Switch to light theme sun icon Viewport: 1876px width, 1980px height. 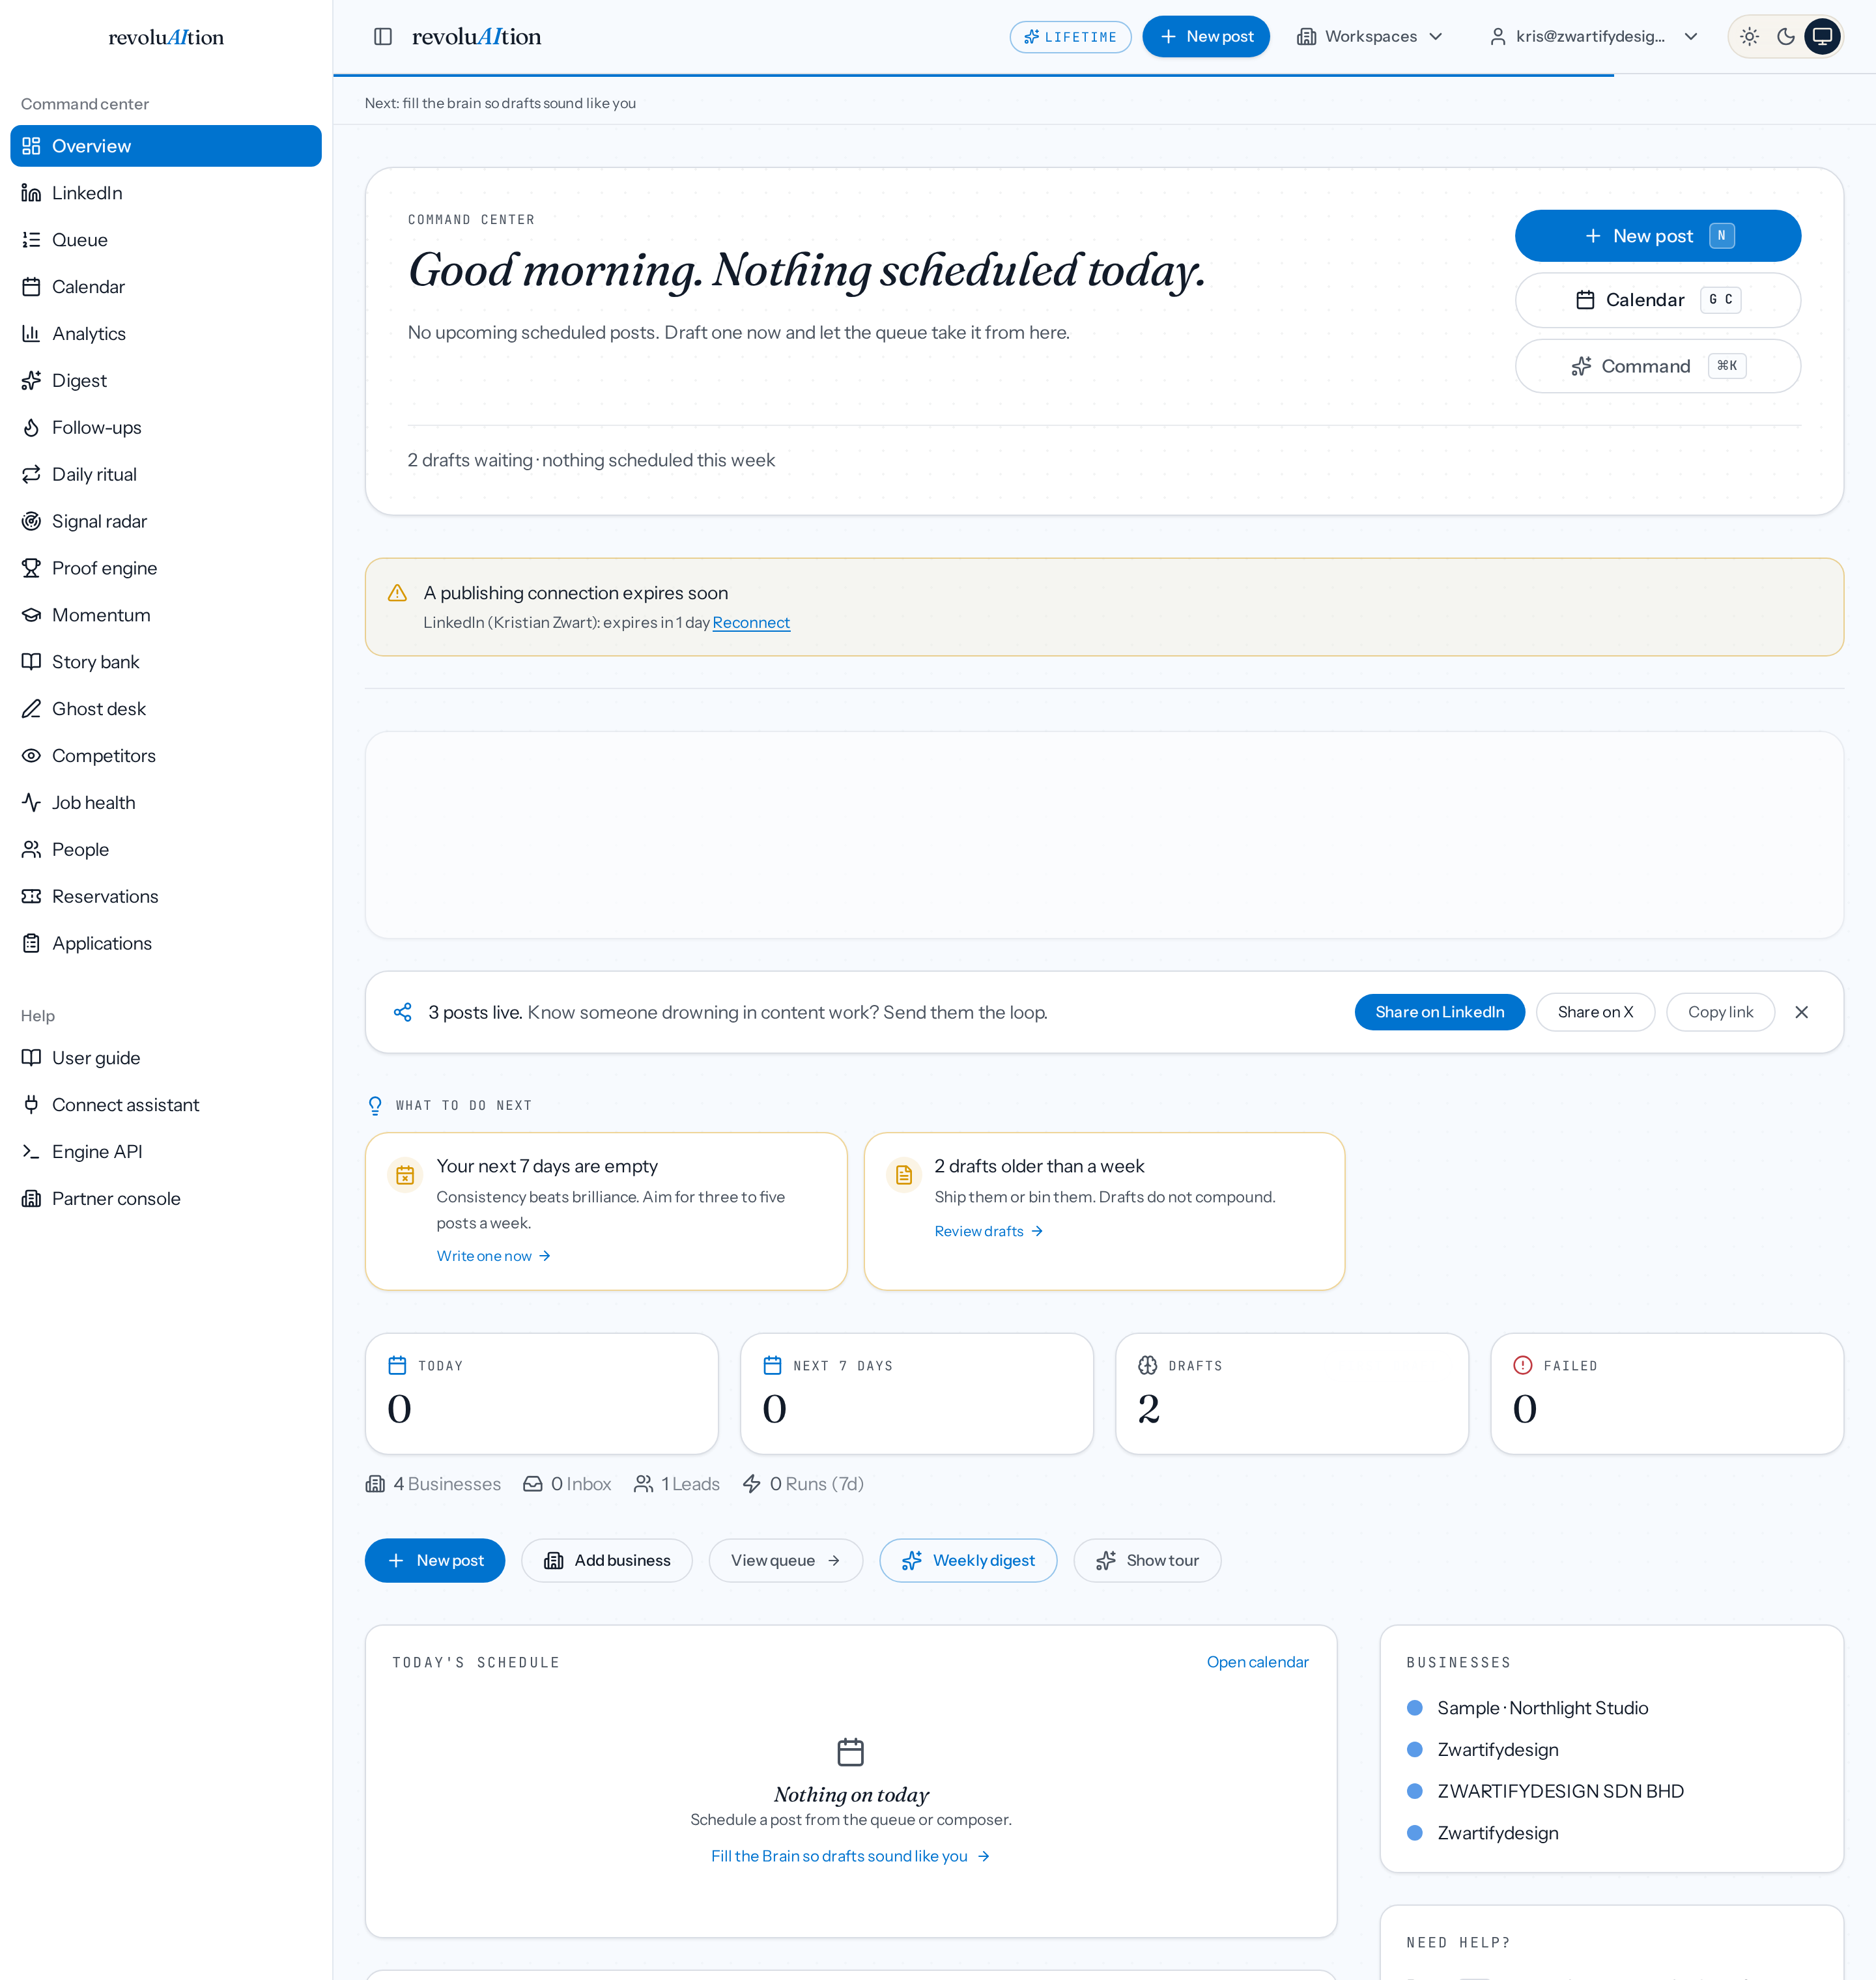coord(1749,37)
